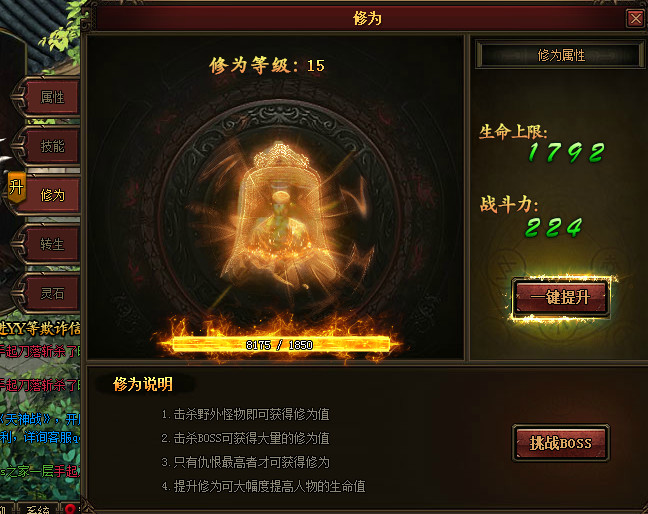Click the flaming cultivation progress bar
This screenshot has width=648, height=514.
pyautogui.click(x=280, y=345)
